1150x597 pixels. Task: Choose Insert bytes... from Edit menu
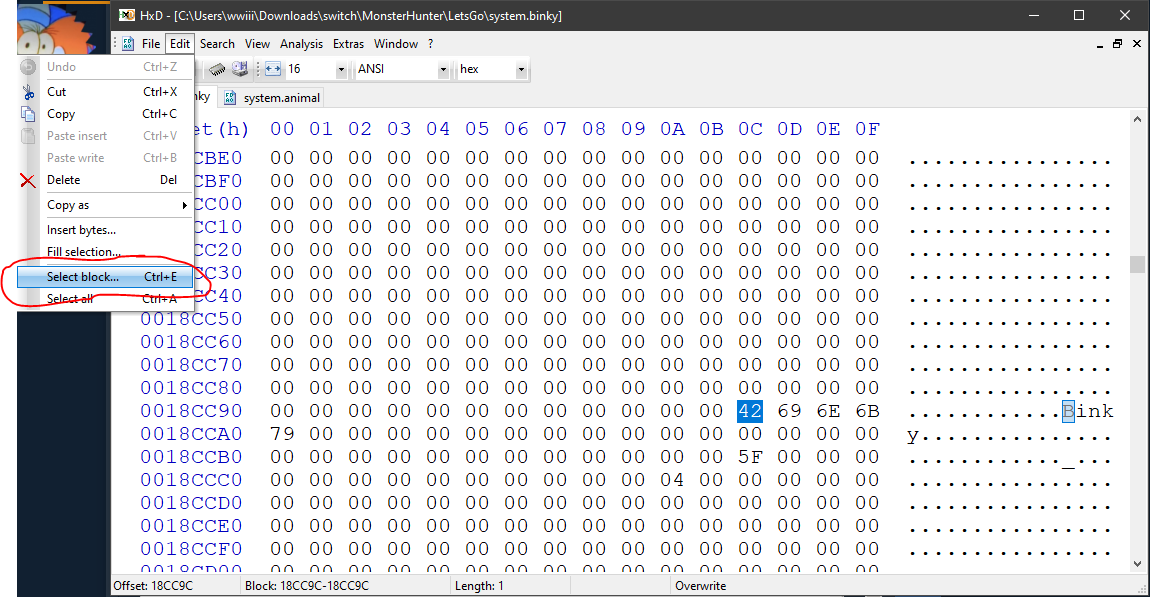(105, 230)
